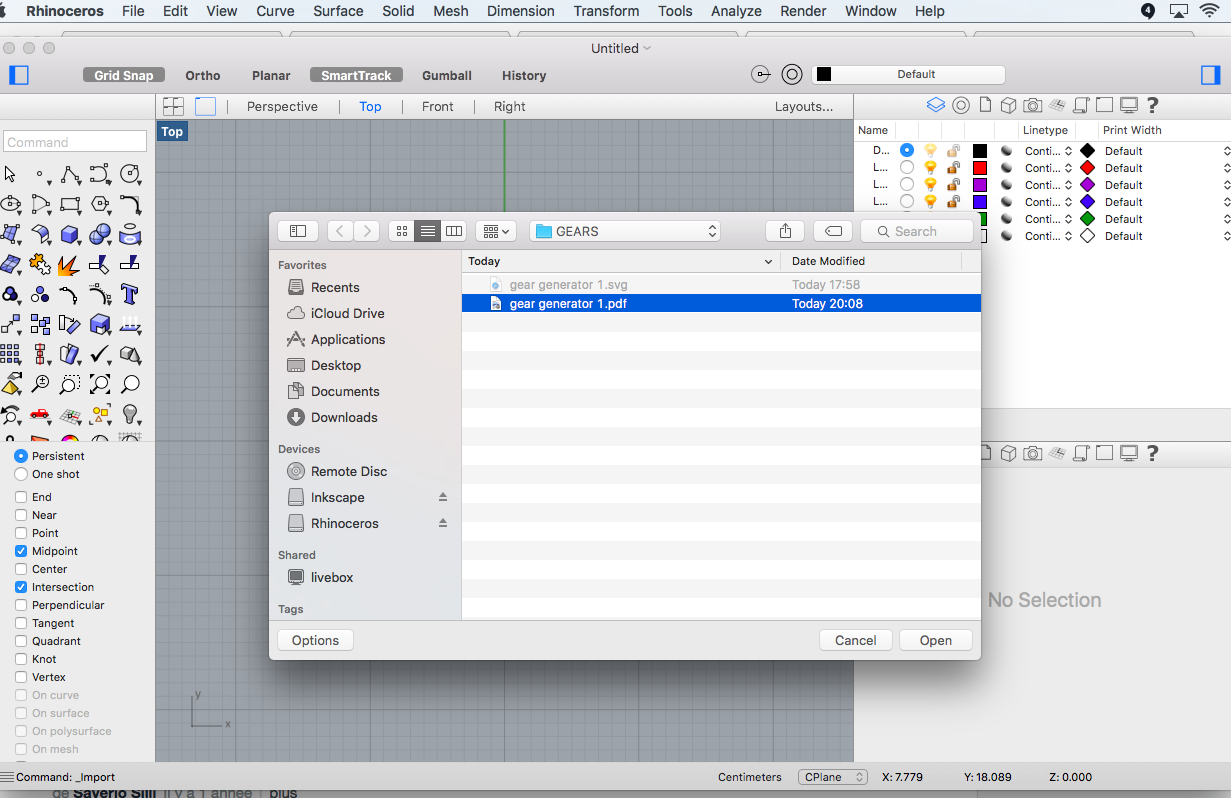1231x798 pixels.
Task: Select the Zoom Extents tool
Action: pyautogui.click(x=100, y=384)
